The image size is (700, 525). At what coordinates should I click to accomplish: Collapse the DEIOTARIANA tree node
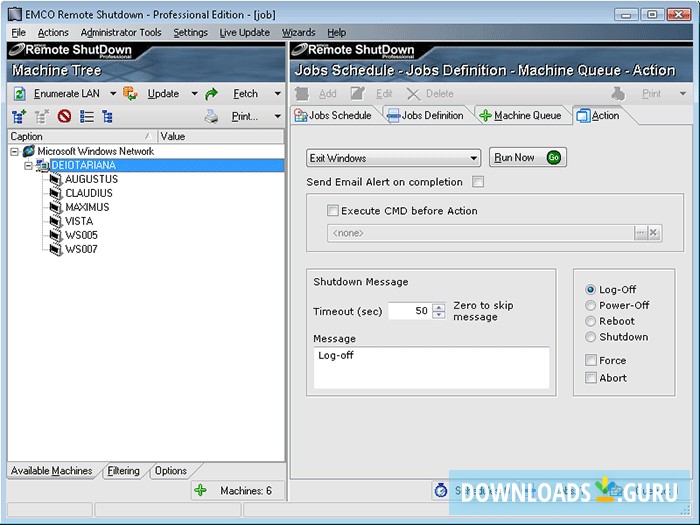coord(29,166)
